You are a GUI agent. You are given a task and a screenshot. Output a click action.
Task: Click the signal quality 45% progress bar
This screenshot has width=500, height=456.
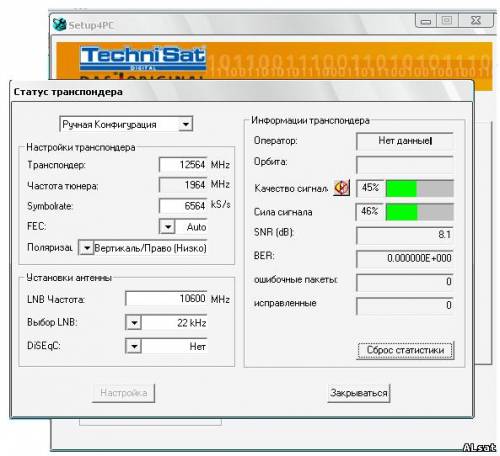tap(419, 188)
